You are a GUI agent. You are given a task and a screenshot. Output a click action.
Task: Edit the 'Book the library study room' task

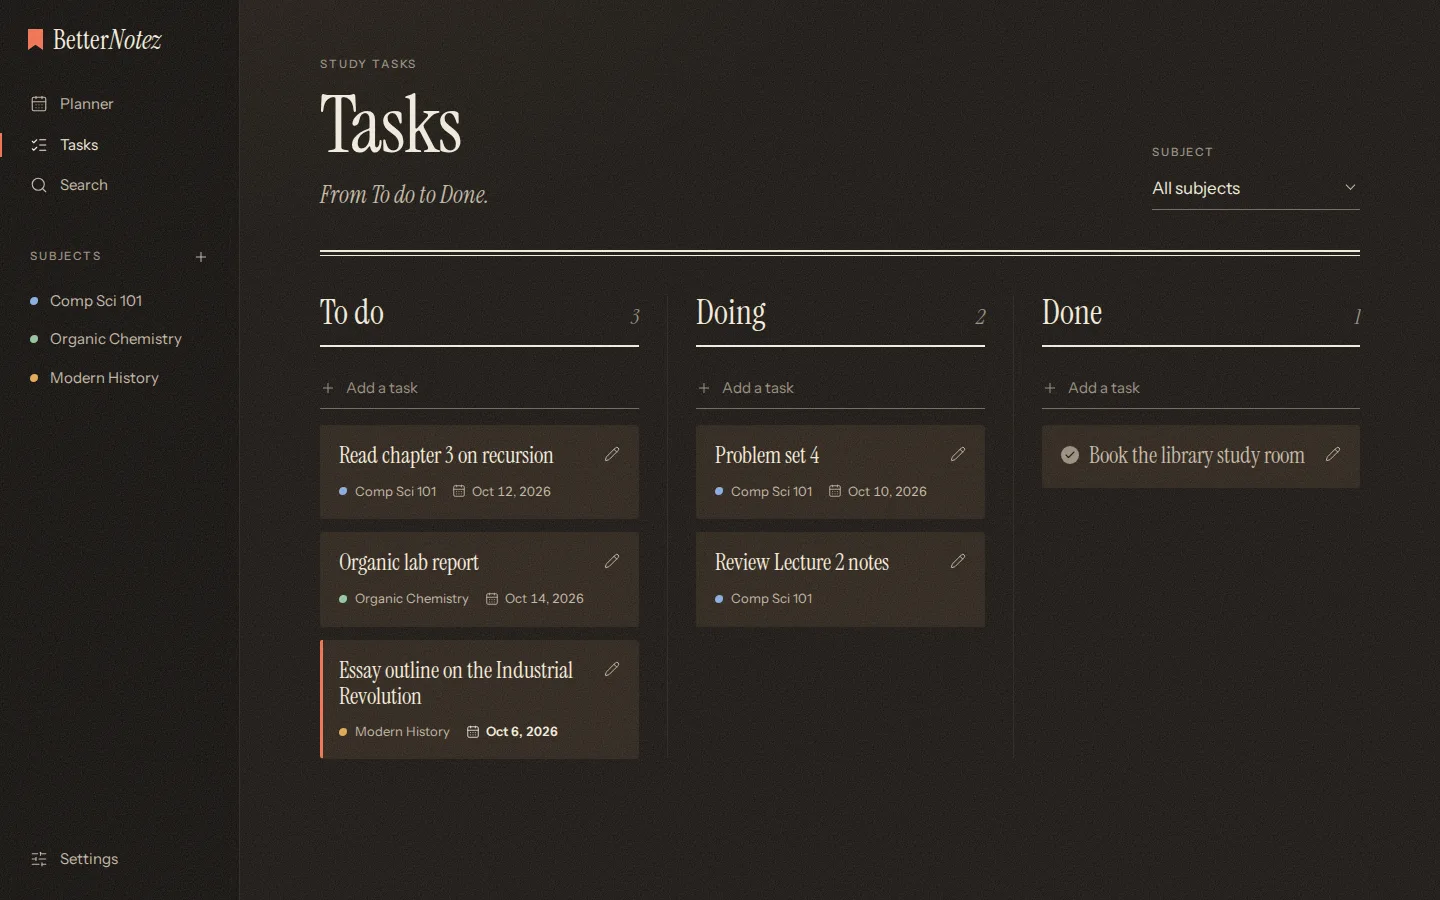(1333, 454)
